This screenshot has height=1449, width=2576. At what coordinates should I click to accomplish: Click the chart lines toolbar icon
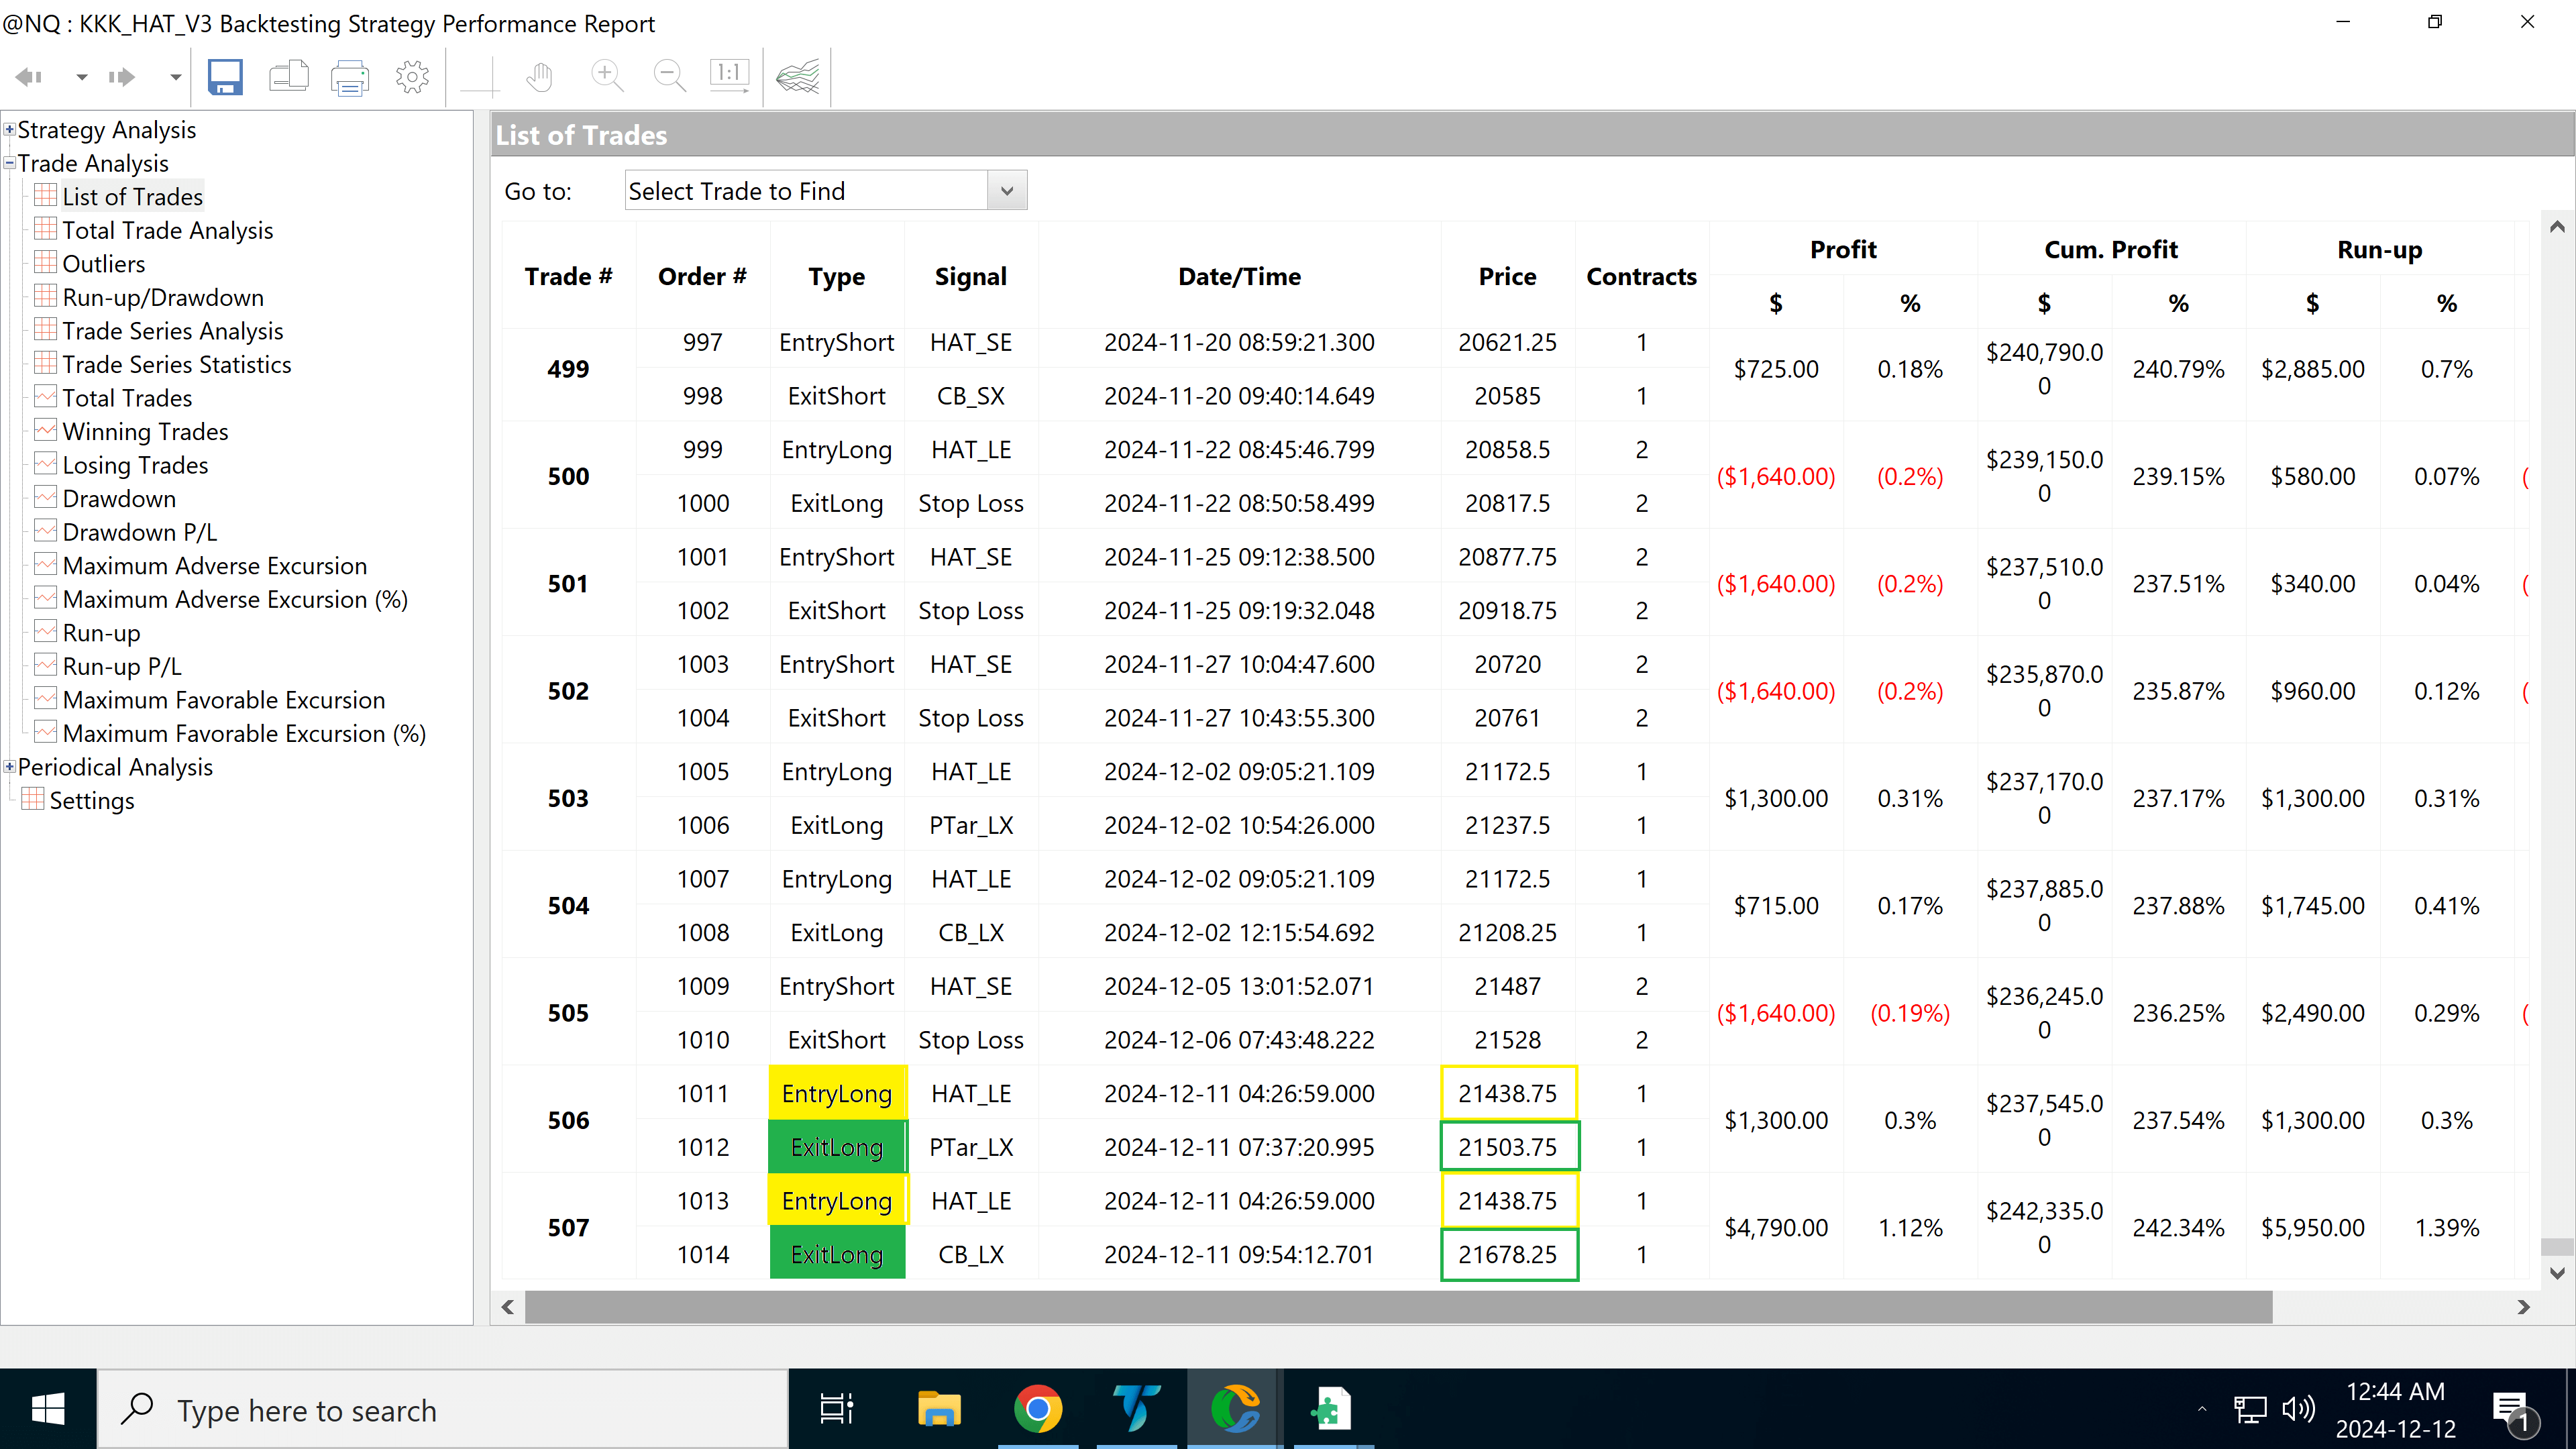pyautogui.click(x=798, y=77)
